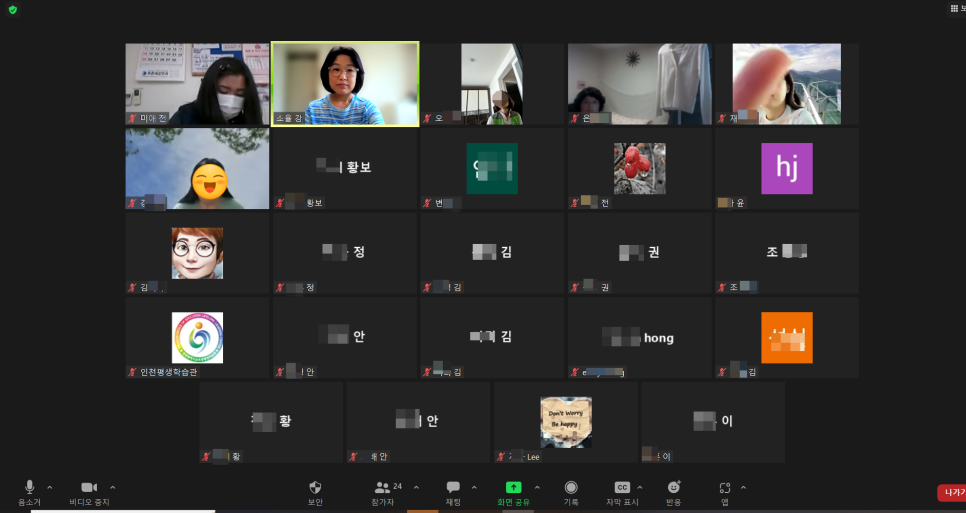
Task: Click the 인천평생학습관 name label
Action: click(168, 372)
